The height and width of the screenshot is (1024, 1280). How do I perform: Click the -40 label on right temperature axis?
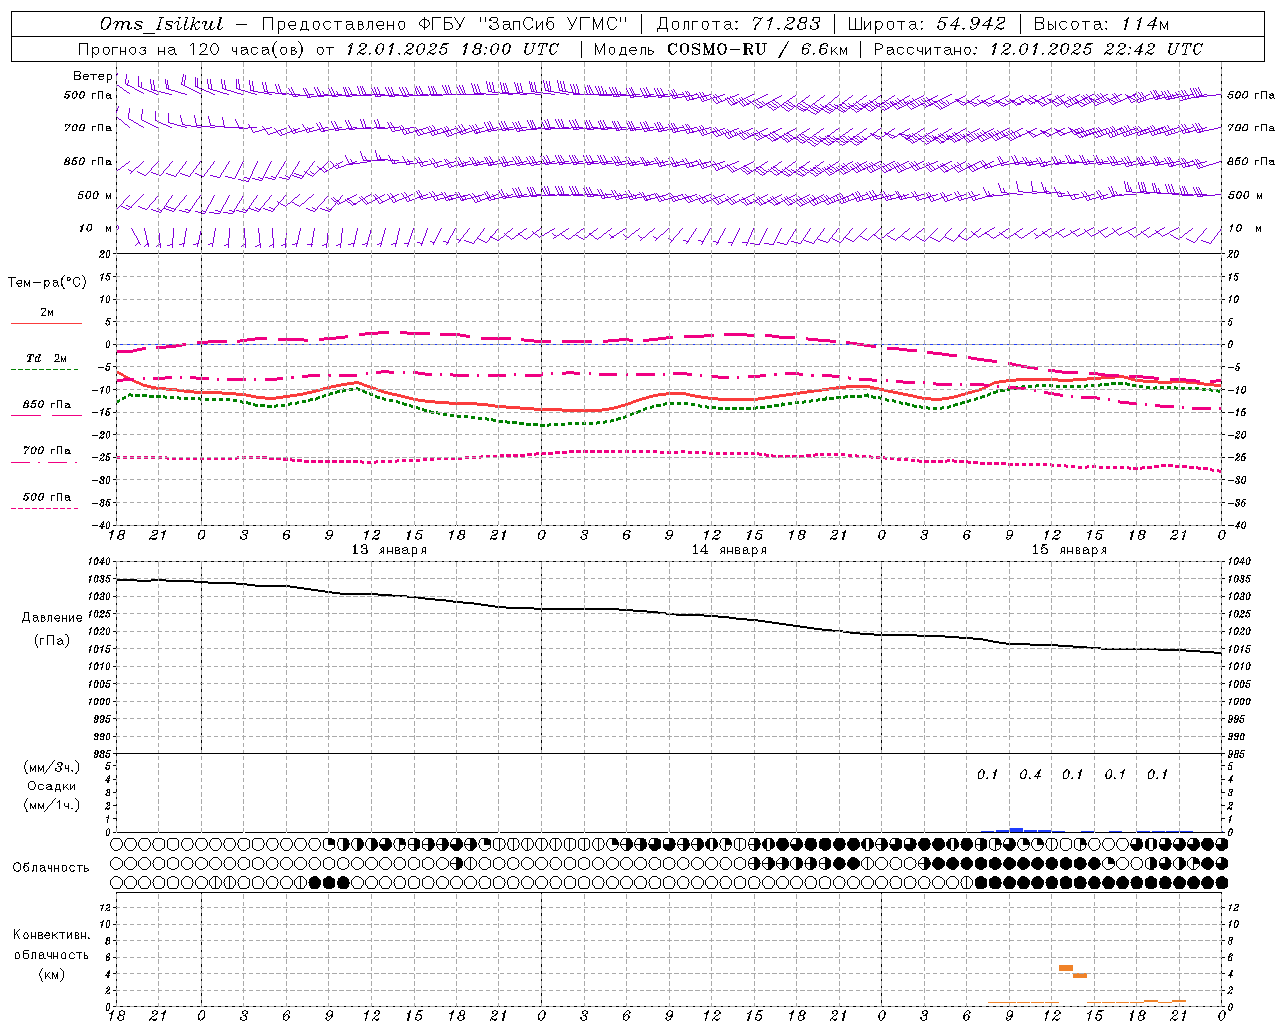[1237, 525]
